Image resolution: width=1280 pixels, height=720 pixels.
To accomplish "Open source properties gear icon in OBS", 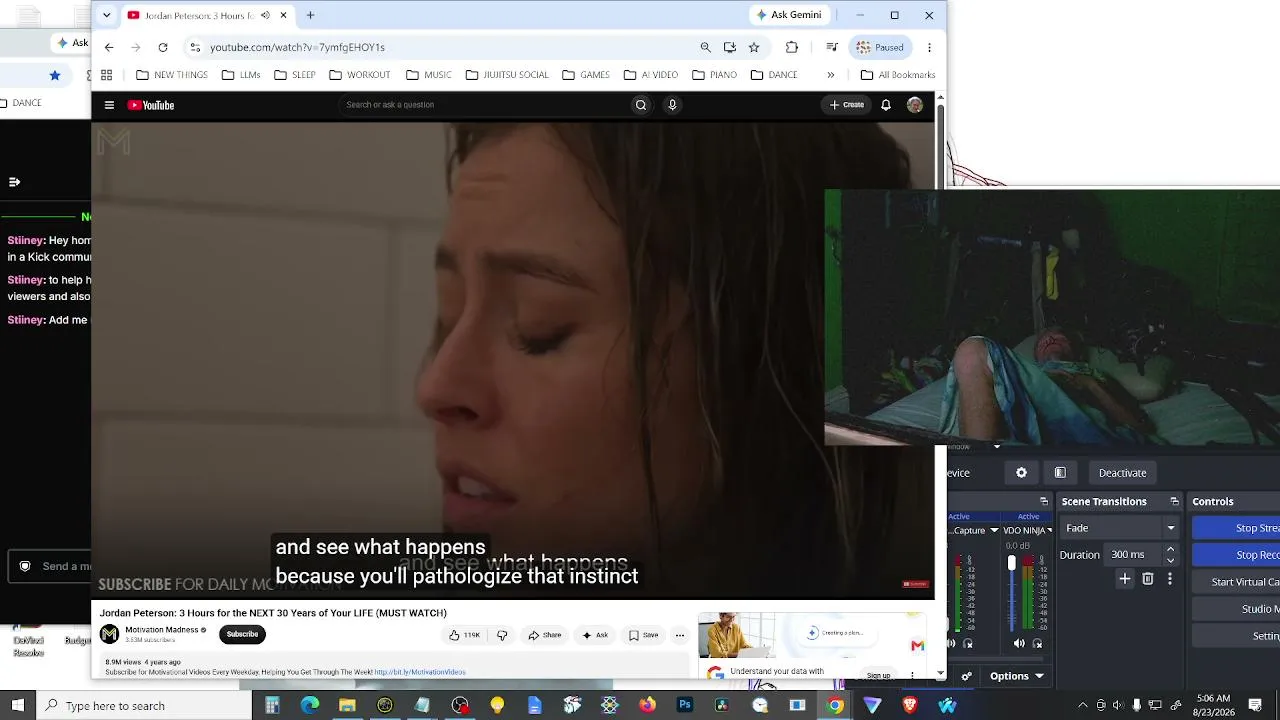I will tap(1021, 473).
